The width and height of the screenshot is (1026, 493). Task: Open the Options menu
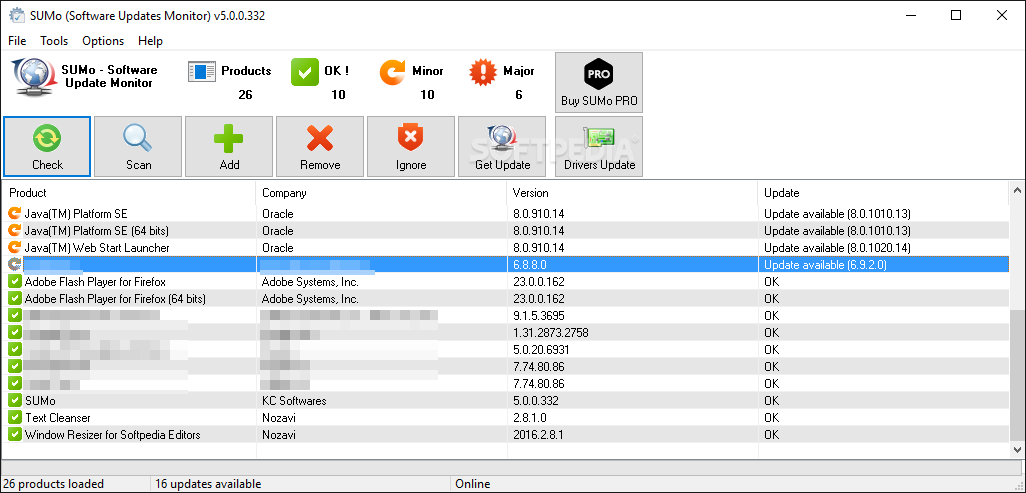coord(103,41)
